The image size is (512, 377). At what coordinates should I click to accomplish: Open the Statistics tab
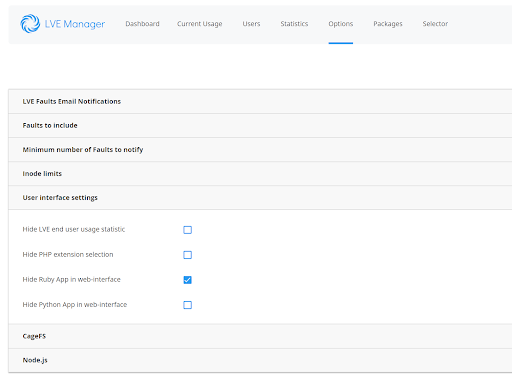pos(294,24)
